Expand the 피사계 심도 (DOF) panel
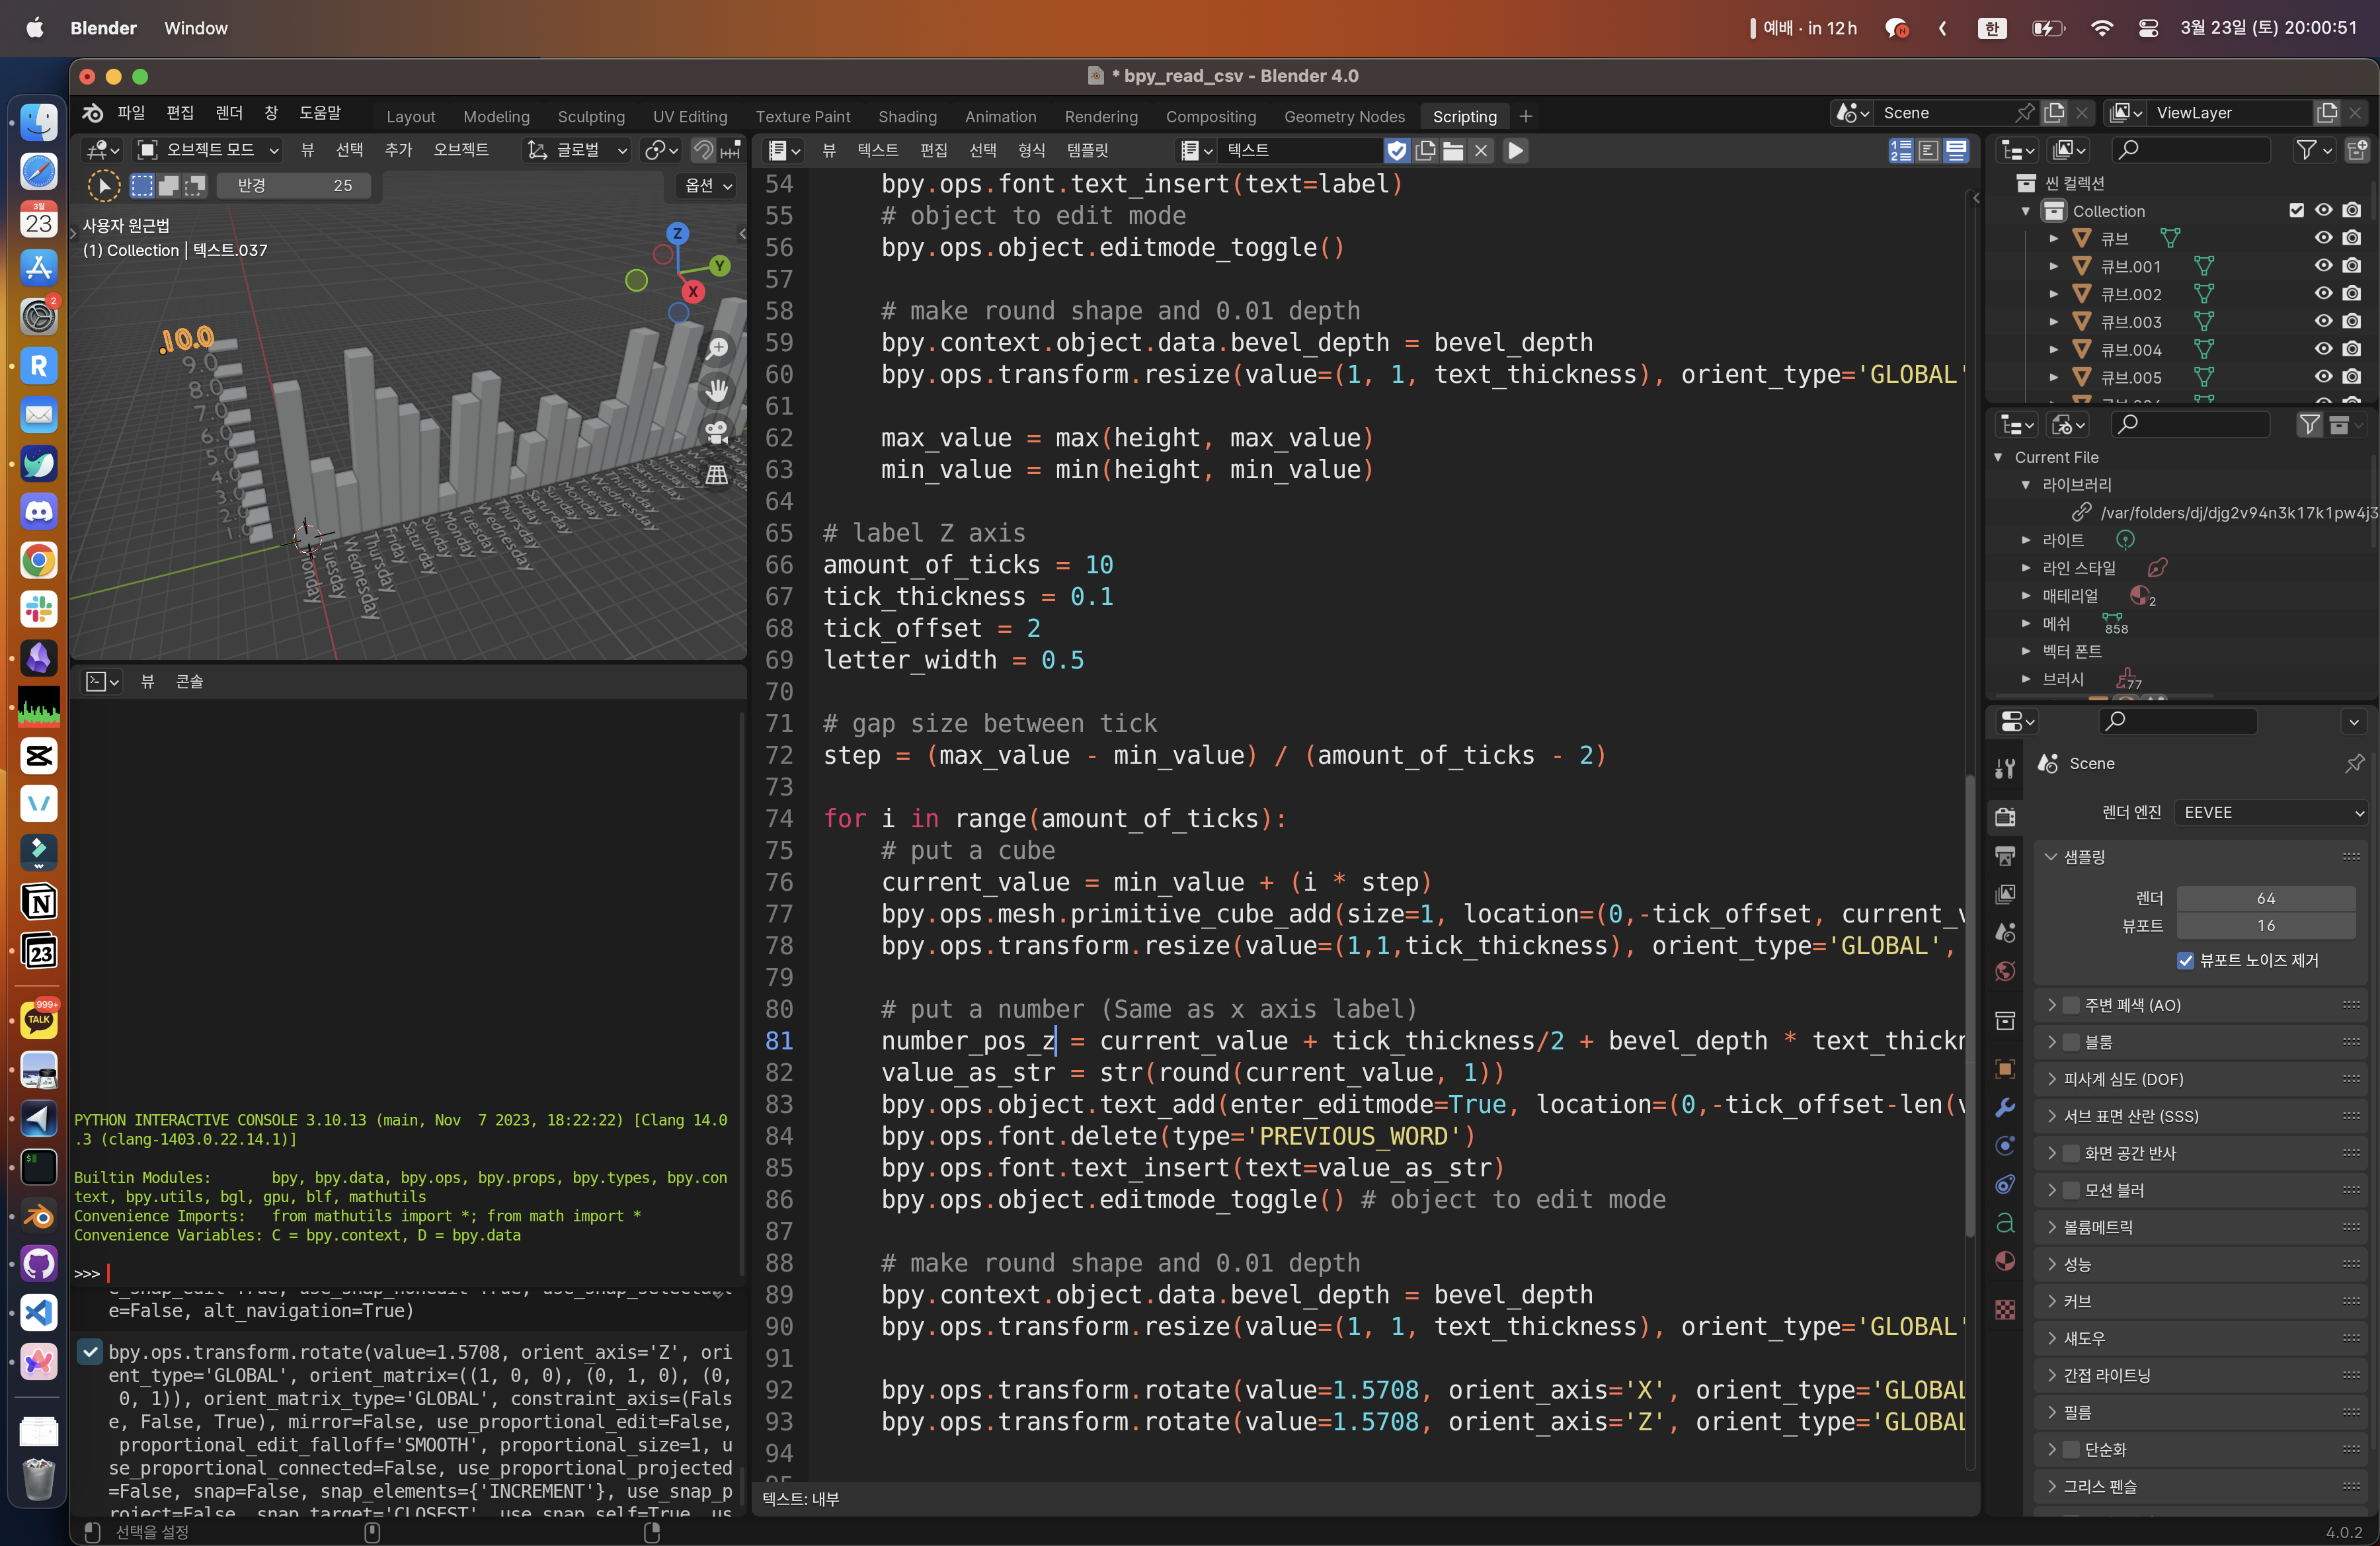 coord(2200,1079)
